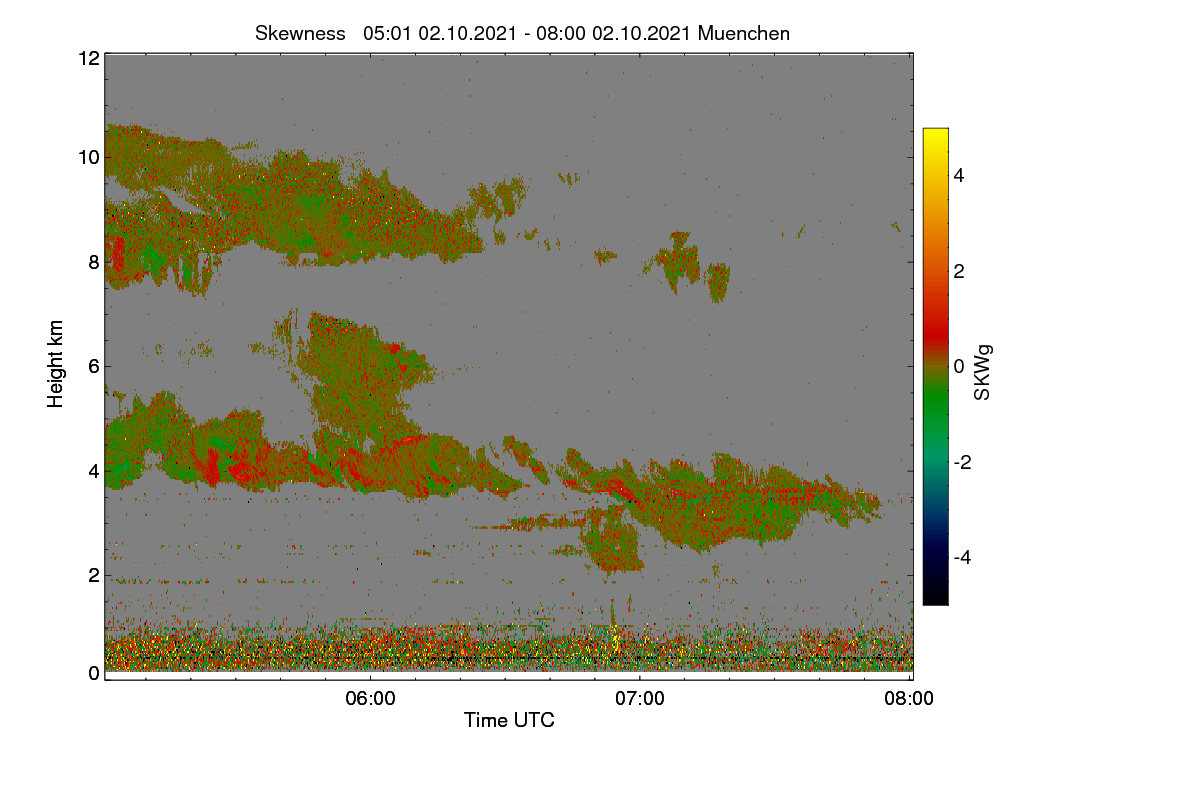
Task: Click the black bottom of the colorbar
Action: pos(935,599)
